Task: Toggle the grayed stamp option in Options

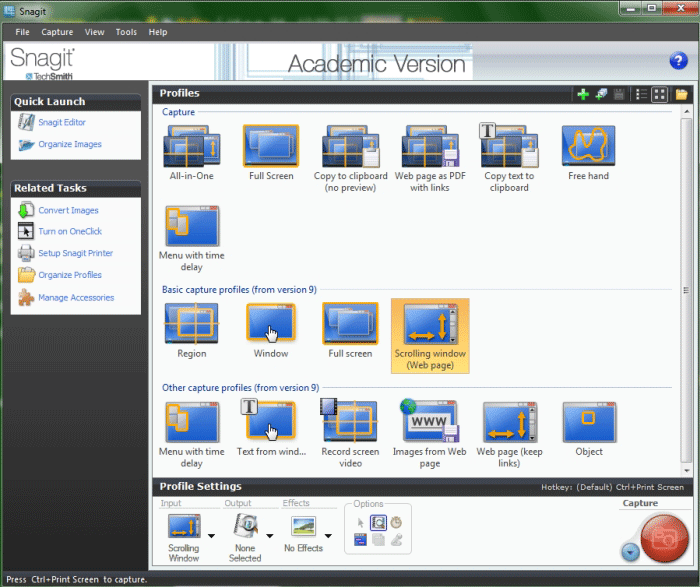Action: click(396, 540)
